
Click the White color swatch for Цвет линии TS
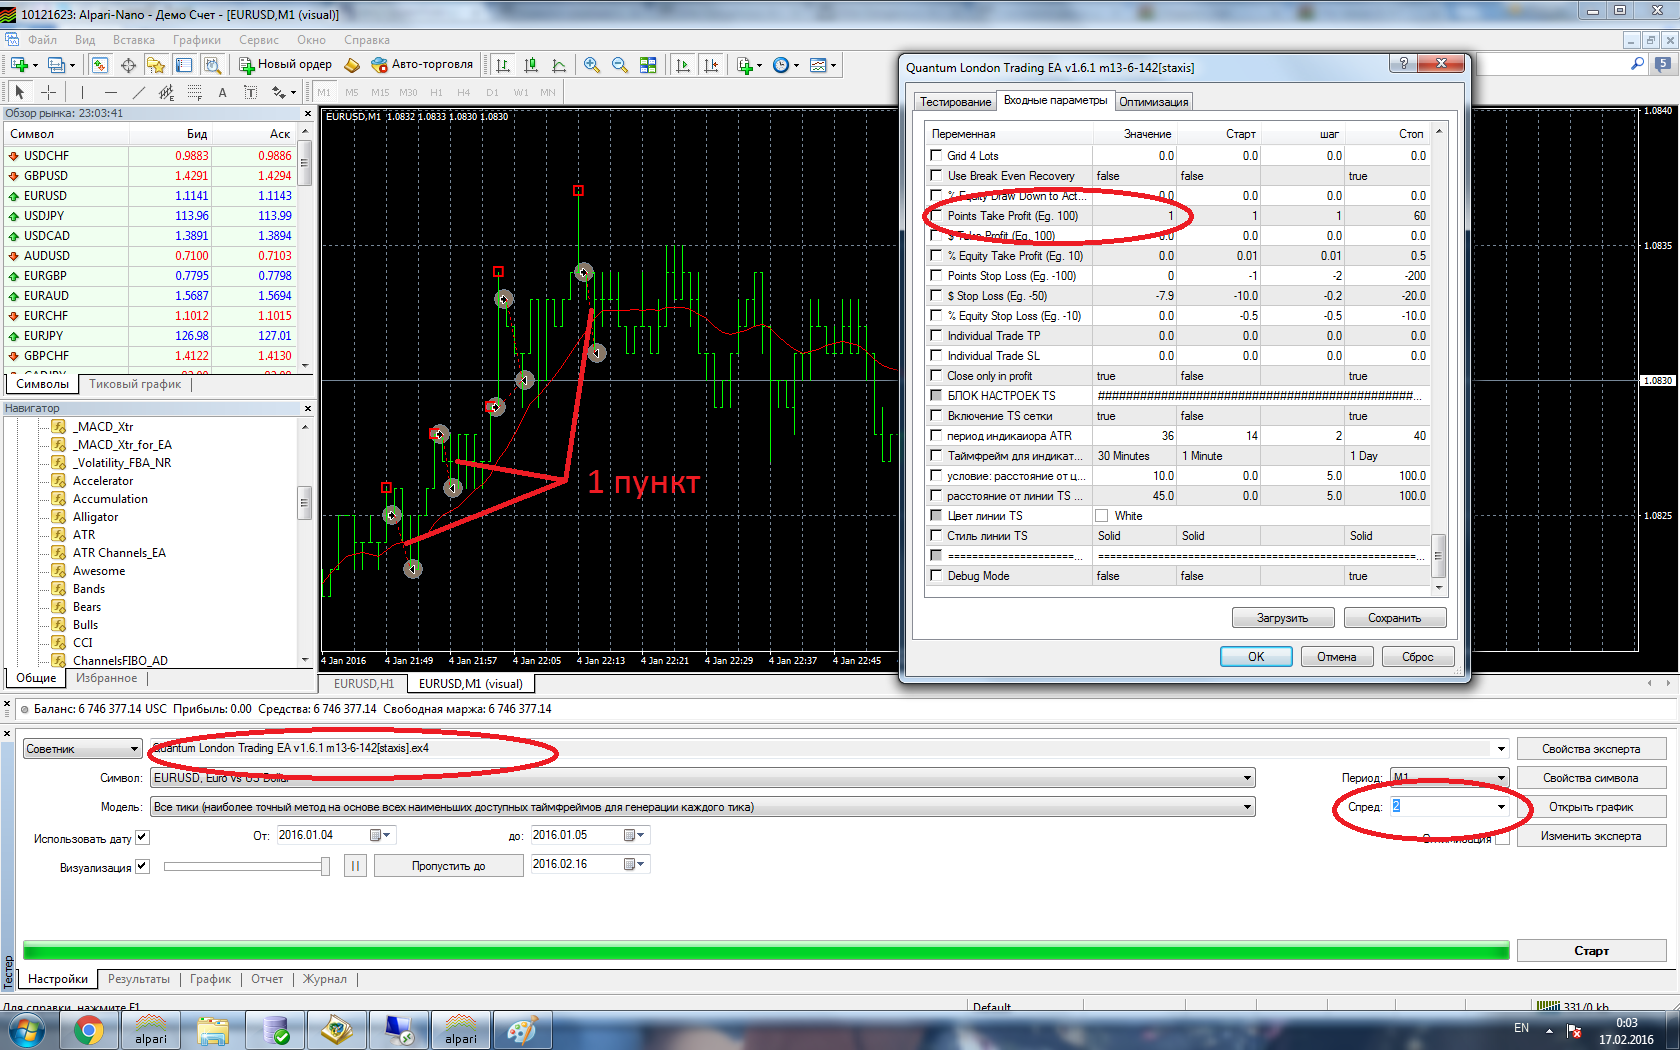tap(1102, 516)
